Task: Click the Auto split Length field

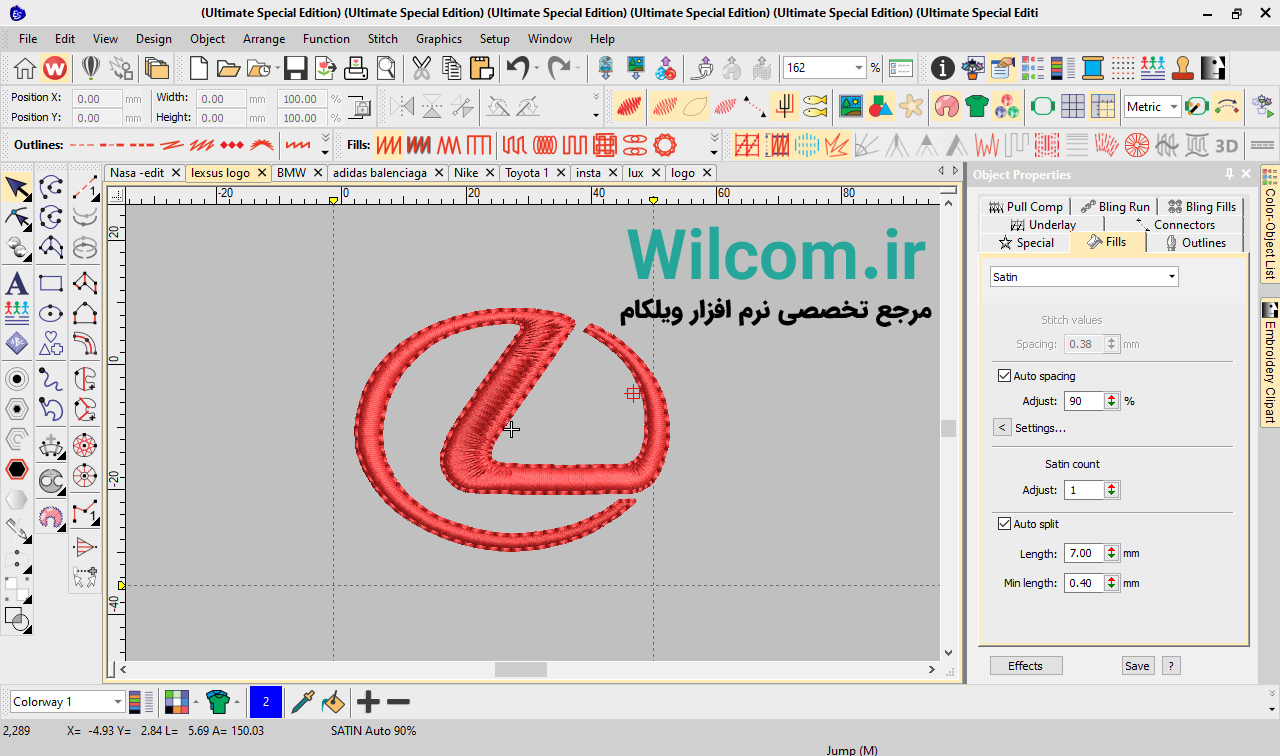Action: [1083, 553]
